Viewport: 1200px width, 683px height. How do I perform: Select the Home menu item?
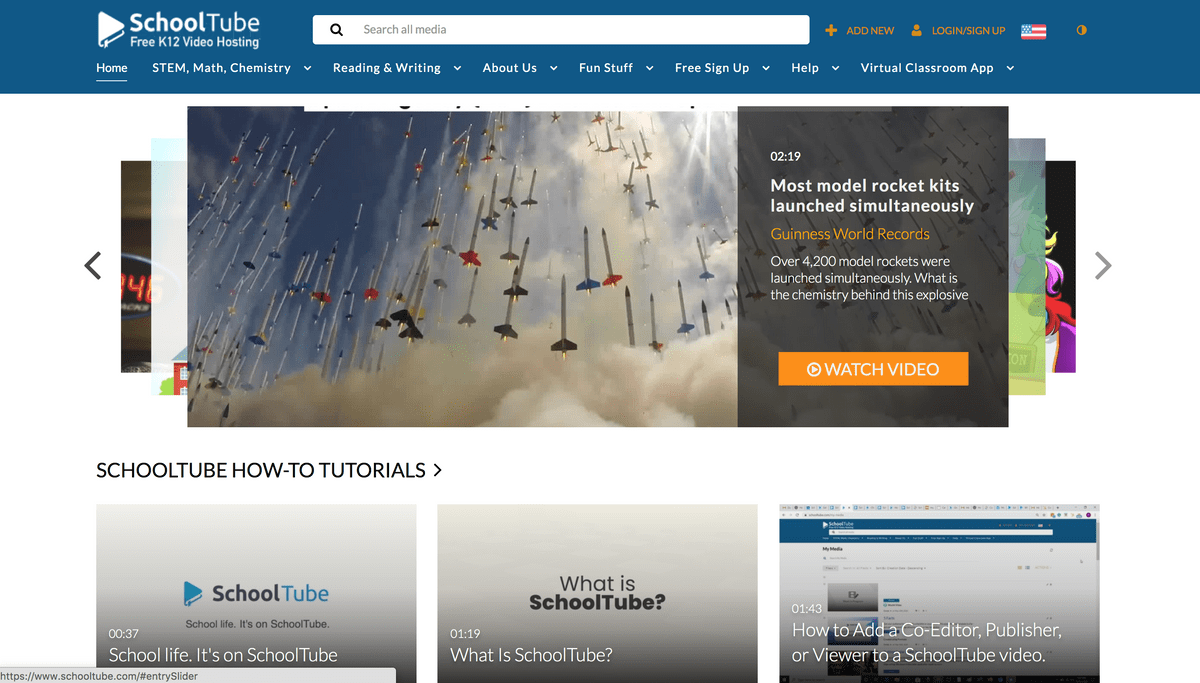point(112,68)
